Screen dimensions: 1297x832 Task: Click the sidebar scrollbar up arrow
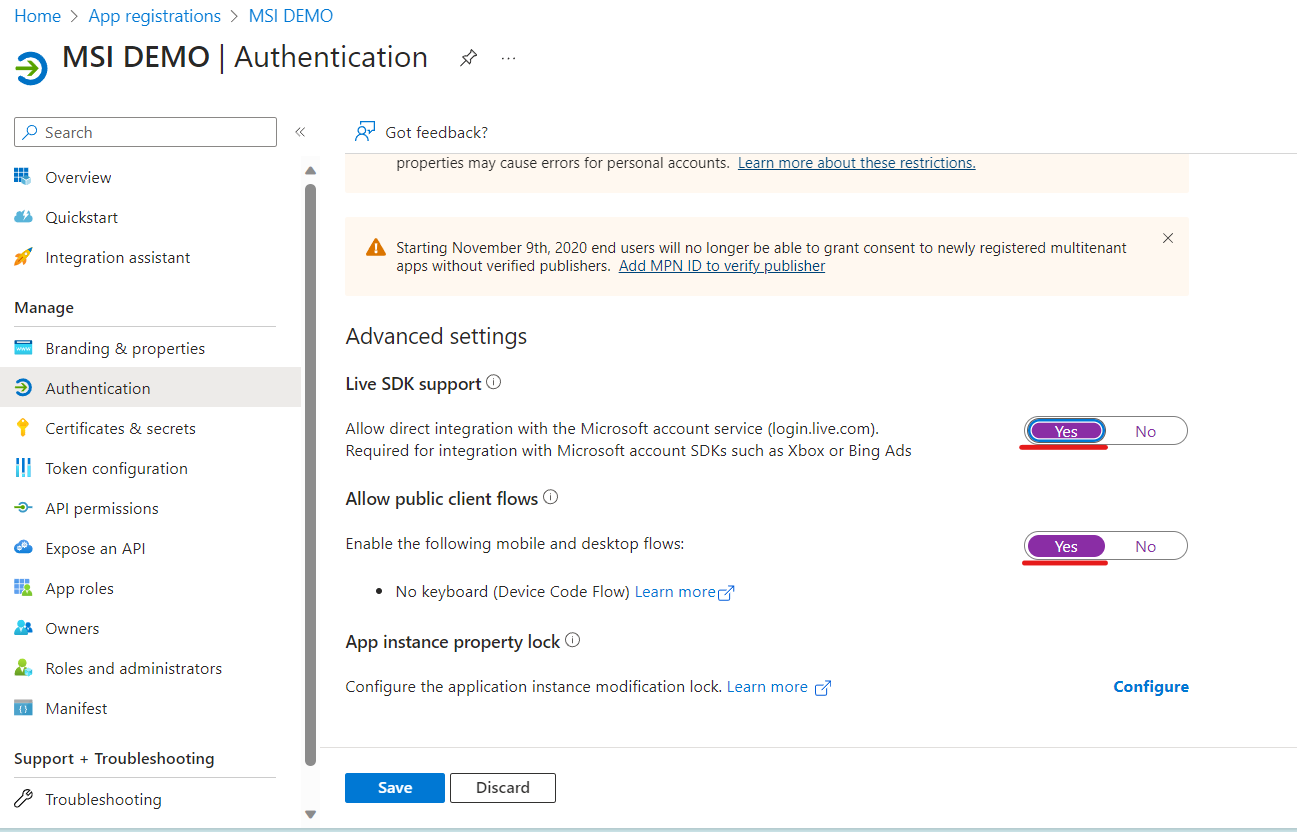pos(310,170)
